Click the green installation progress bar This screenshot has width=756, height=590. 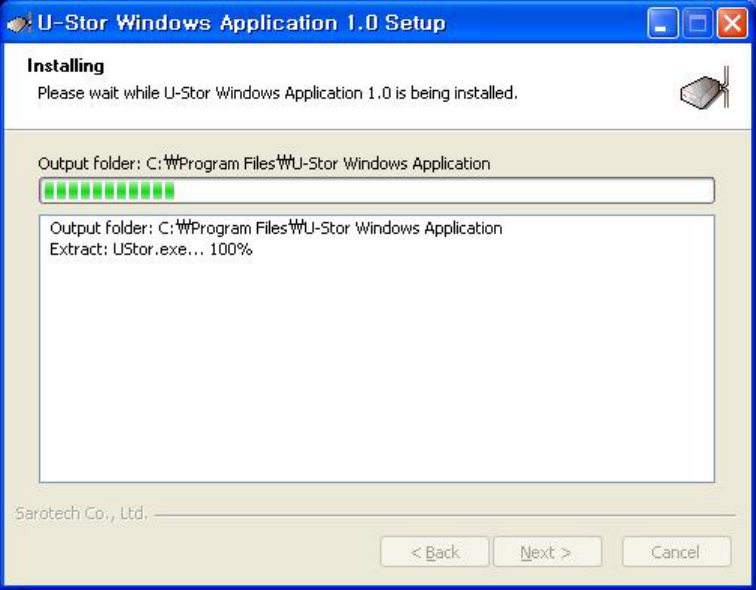[377, 190]
